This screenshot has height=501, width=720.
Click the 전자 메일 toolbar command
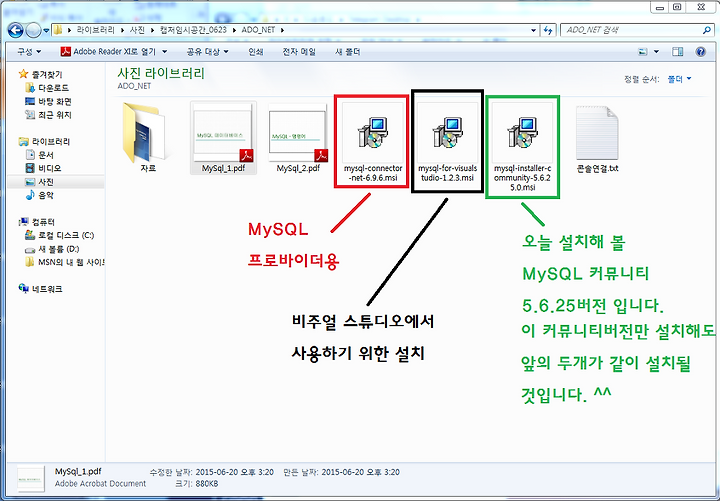[299, 51]
